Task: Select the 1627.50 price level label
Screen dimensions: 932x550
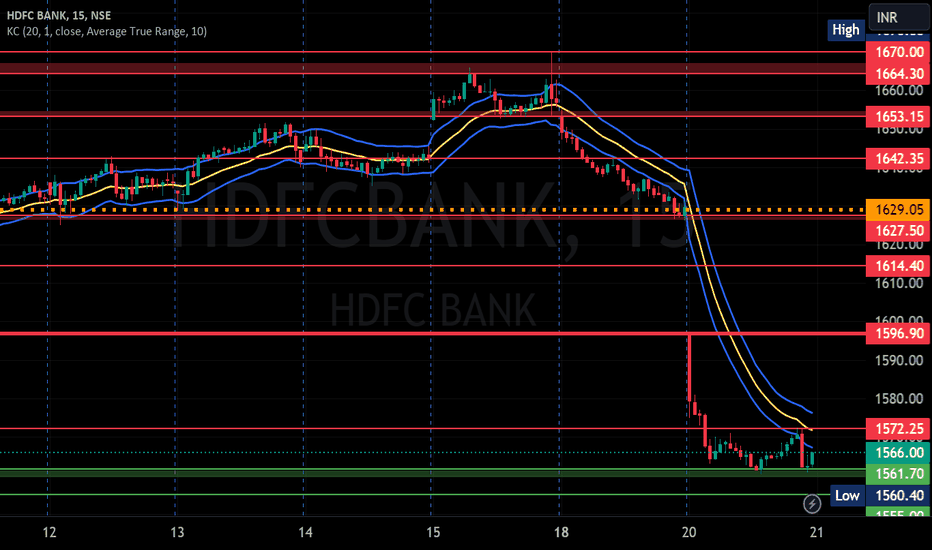Action: click(899, 231)
